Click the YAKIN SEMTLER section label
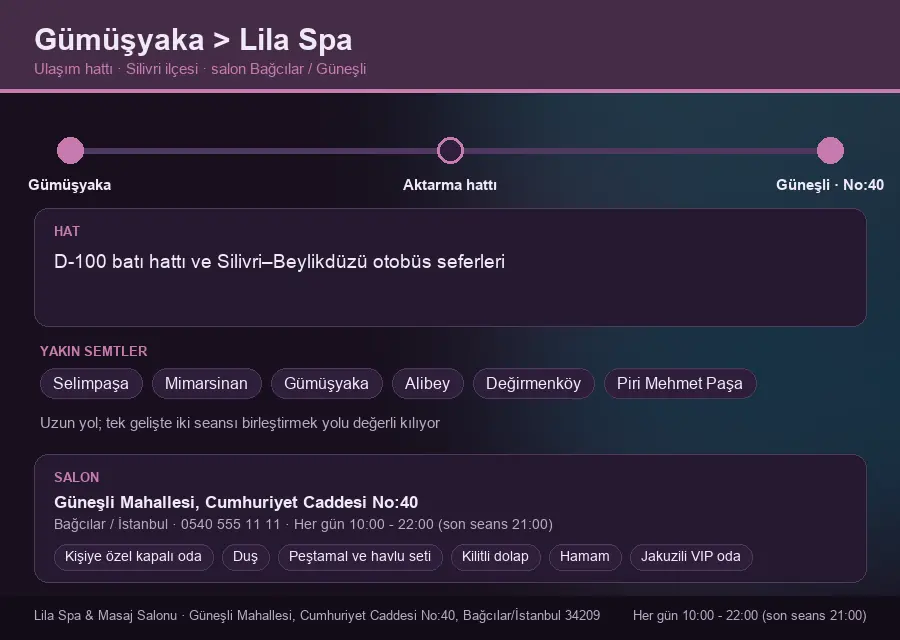Screen dimensions: 900x640 94,351
